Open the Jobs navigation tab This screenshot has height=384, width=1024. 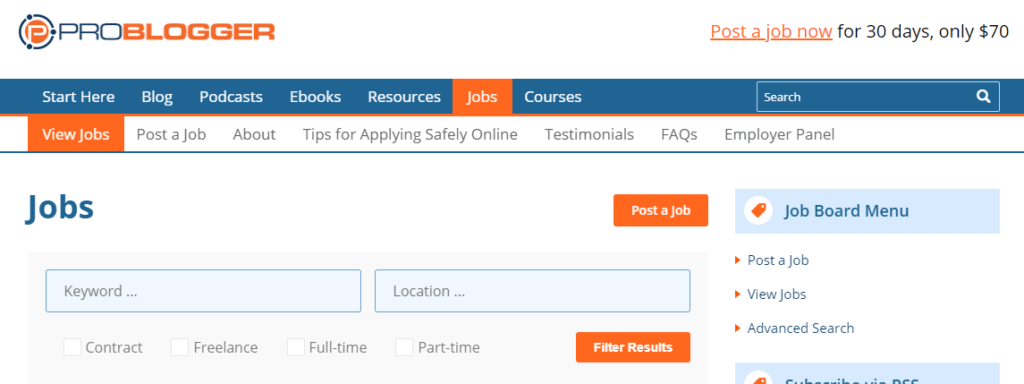tap(482, 97)
